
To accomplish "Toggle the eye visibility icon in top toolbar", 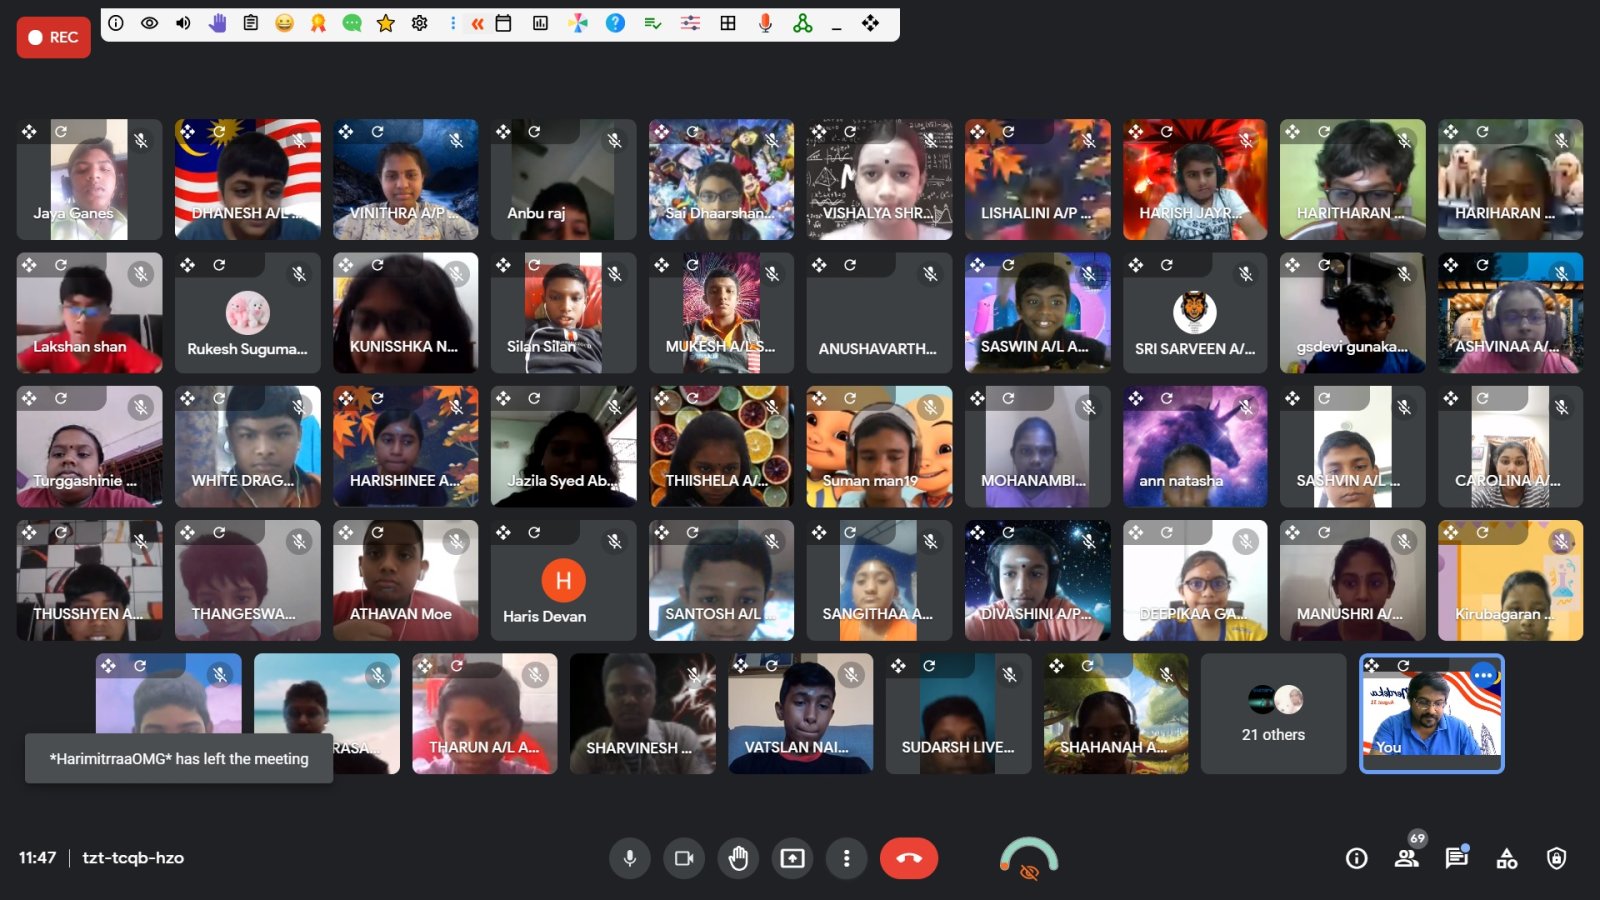I will [149, 23].
